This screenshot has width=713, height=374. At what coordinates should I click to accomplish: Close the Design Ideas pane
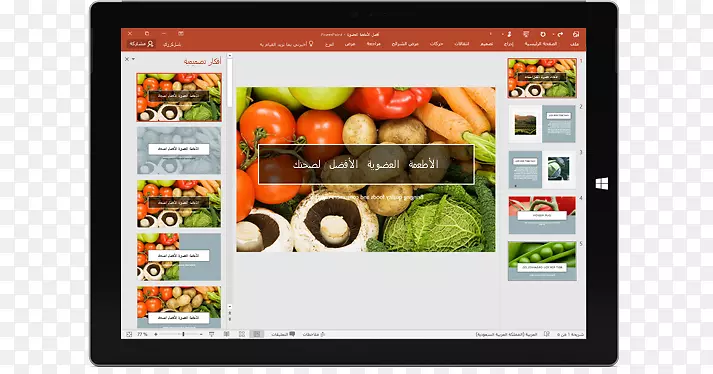127,59
